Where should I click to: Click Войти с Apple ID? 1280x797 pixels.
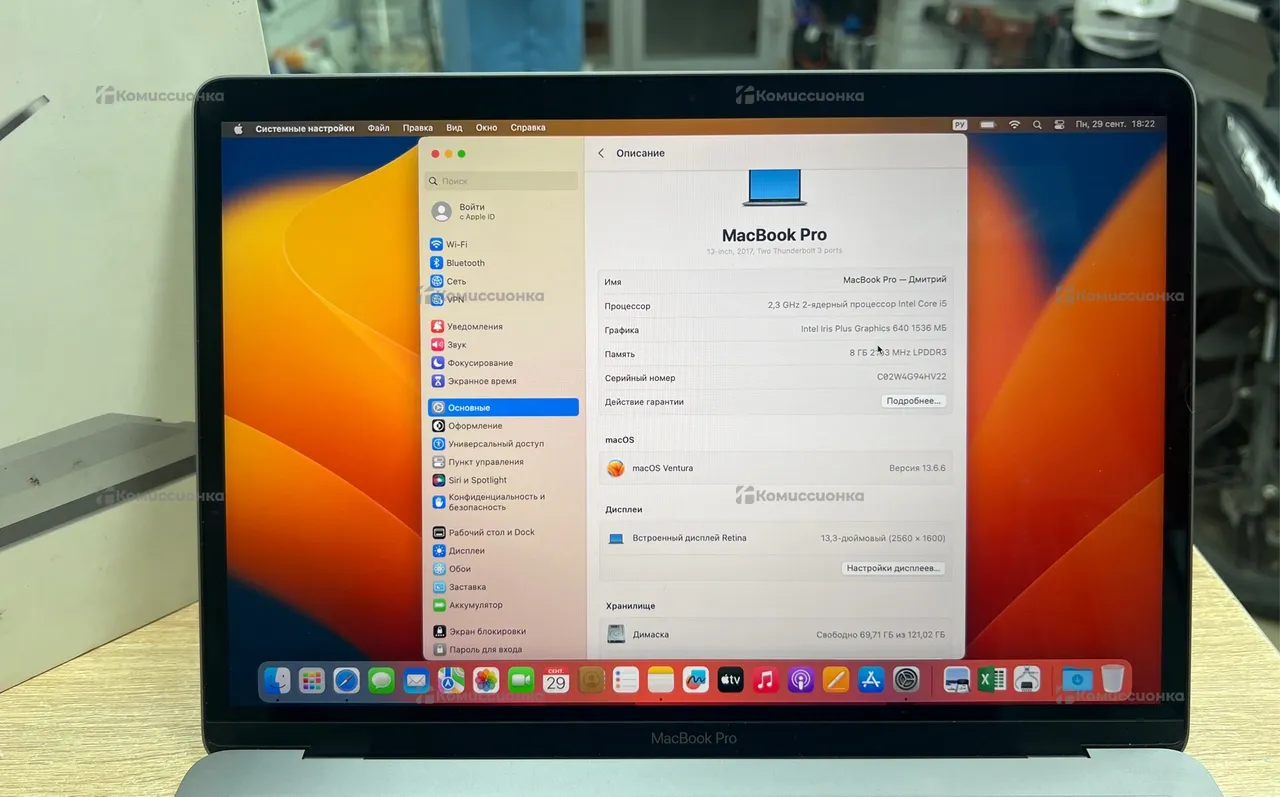click(x=465, y=212)
